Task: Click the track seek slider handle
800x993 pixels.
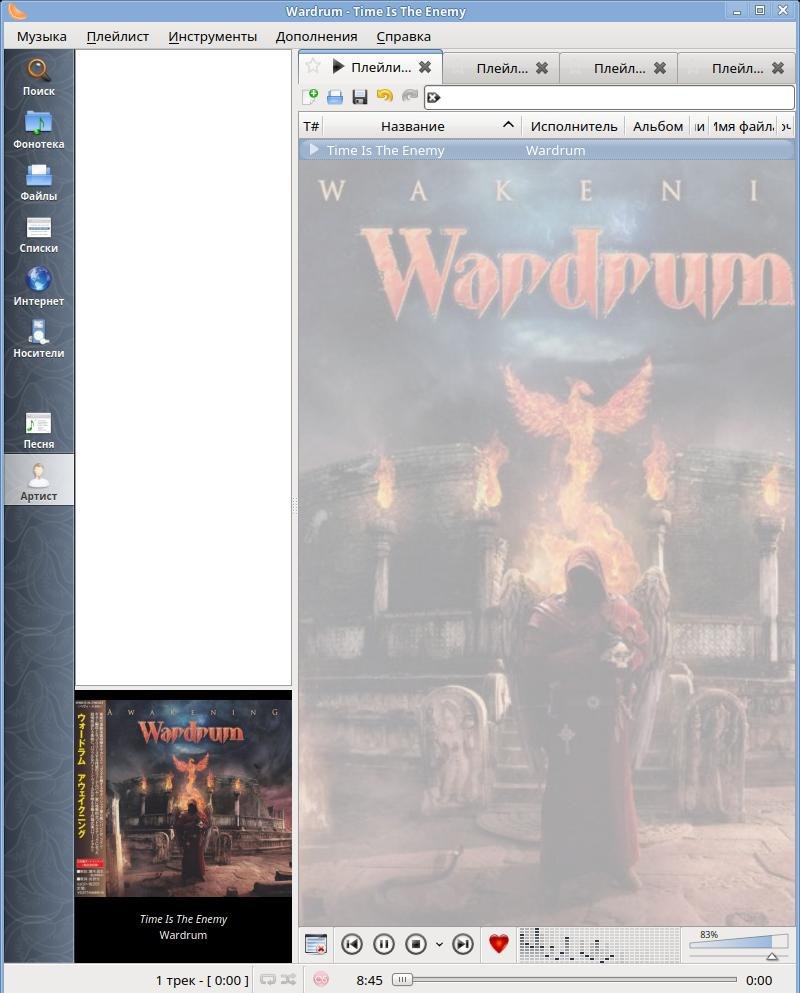Action: 402,980
